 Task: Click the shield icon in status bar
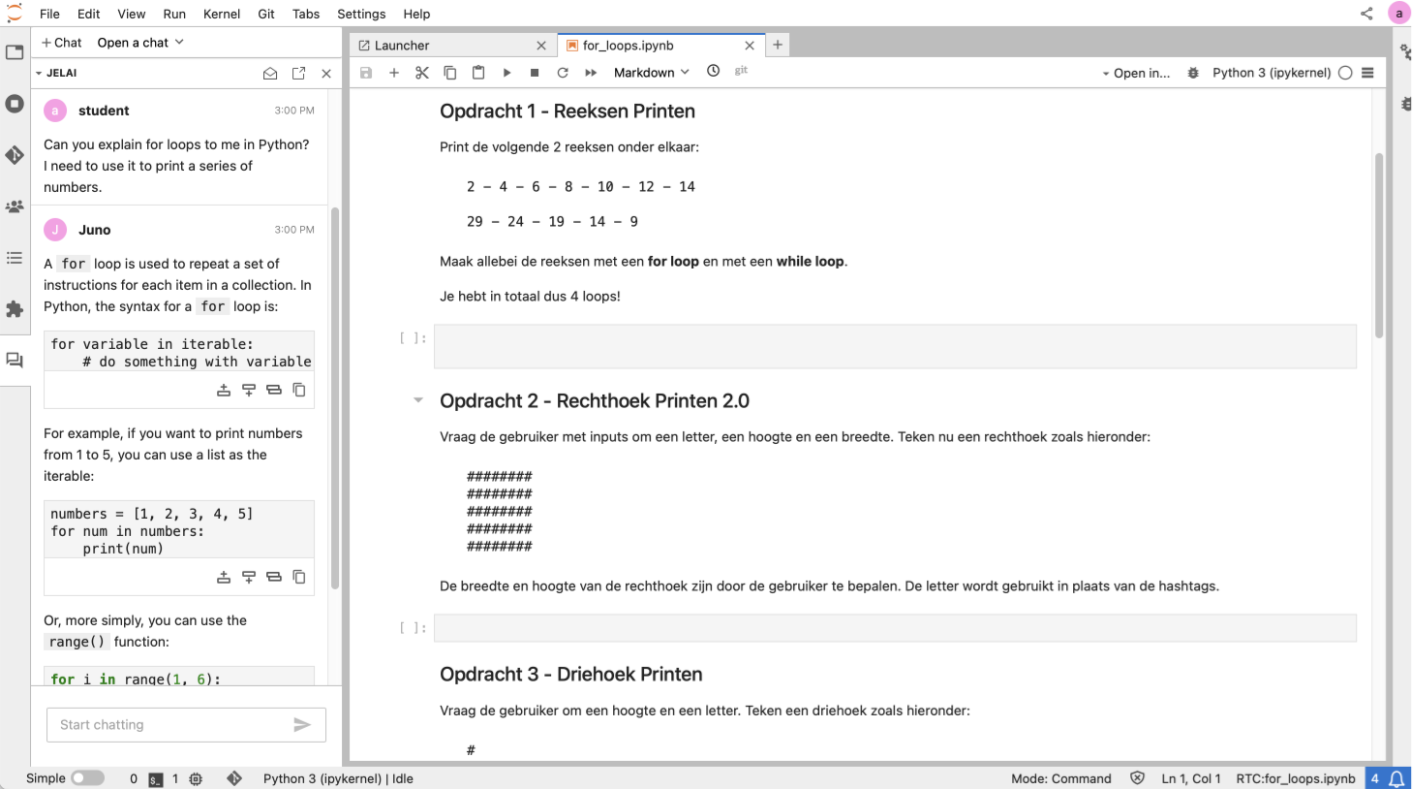pyautogui.click(x=1137, y=779)
